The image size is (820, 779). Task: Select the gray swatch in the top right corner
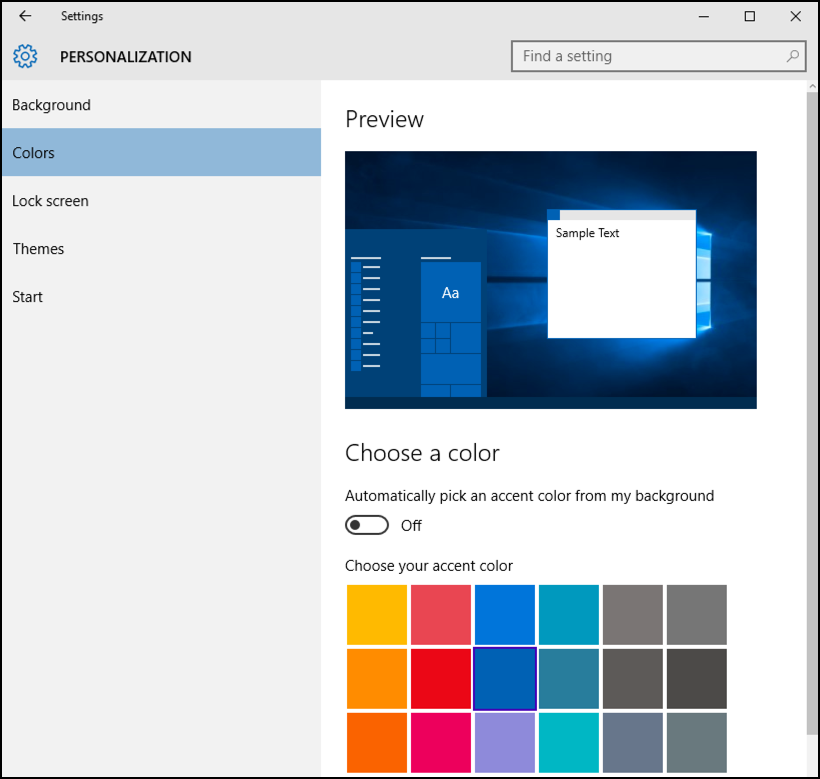696,614
